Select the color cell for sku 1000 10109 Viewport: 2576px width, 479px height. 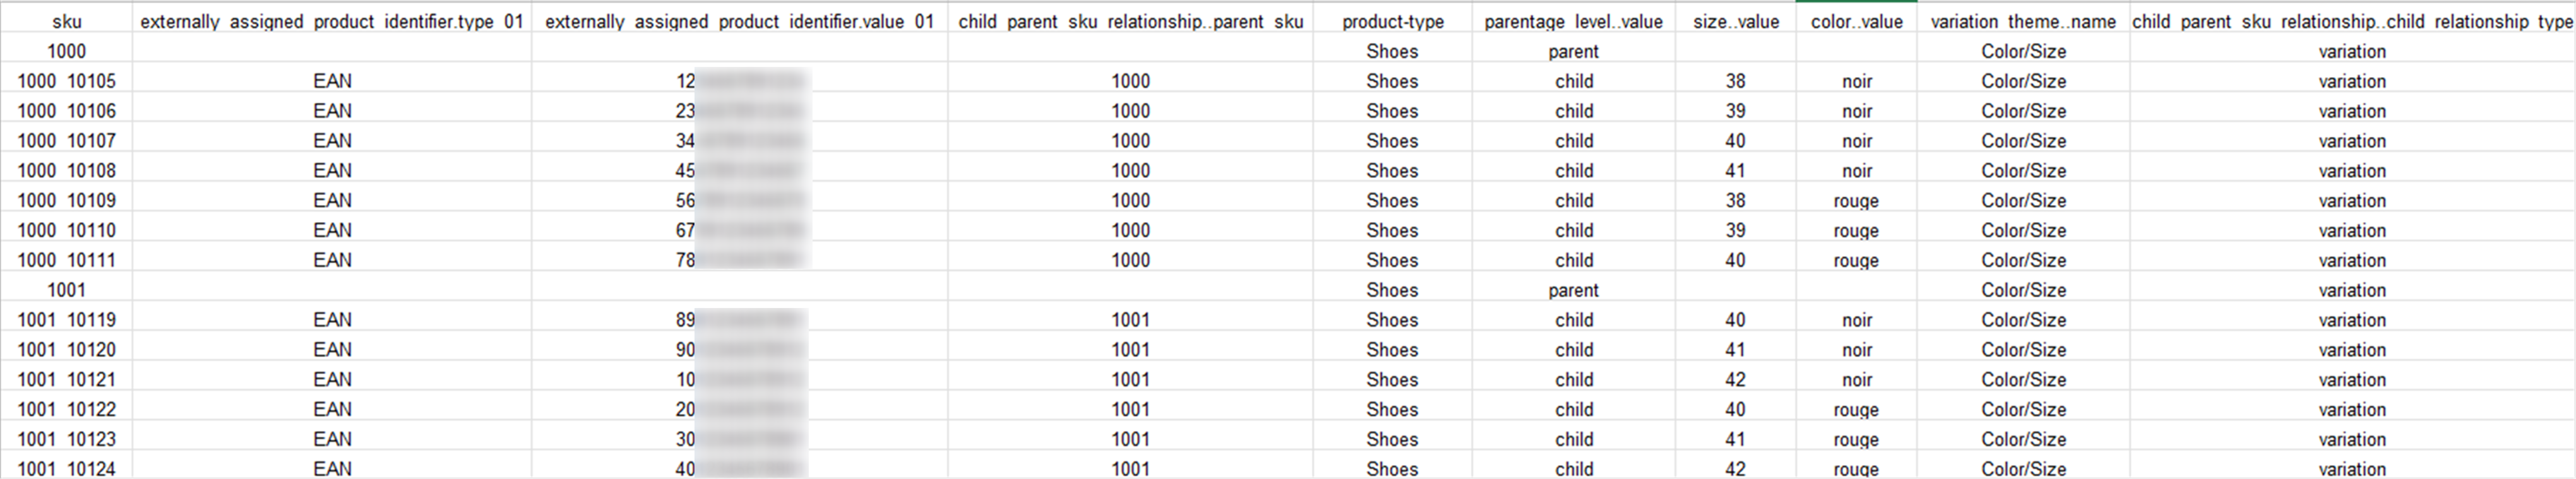(x=1856, y=201)
